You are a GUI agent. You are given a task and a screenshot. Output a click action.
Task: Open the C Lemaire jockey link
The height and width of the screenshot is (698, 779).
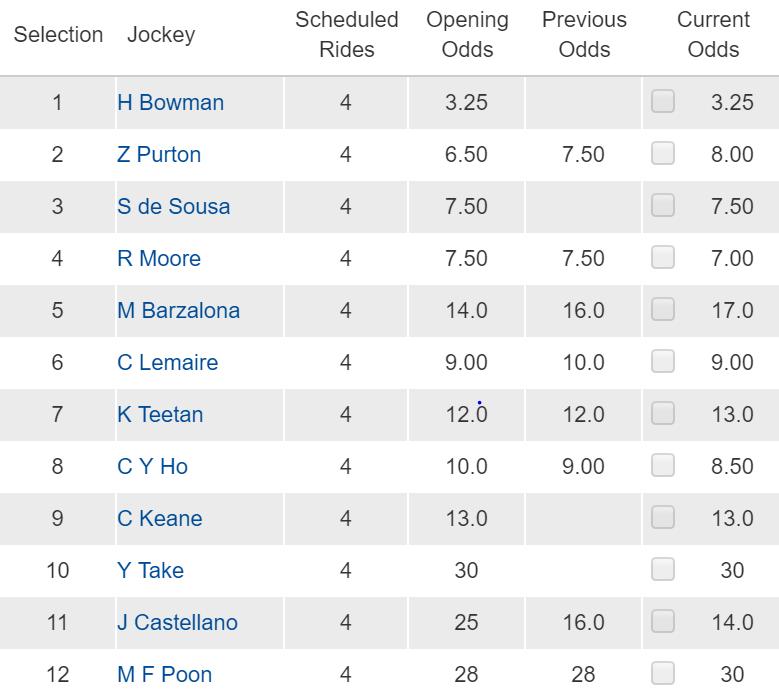167,363
